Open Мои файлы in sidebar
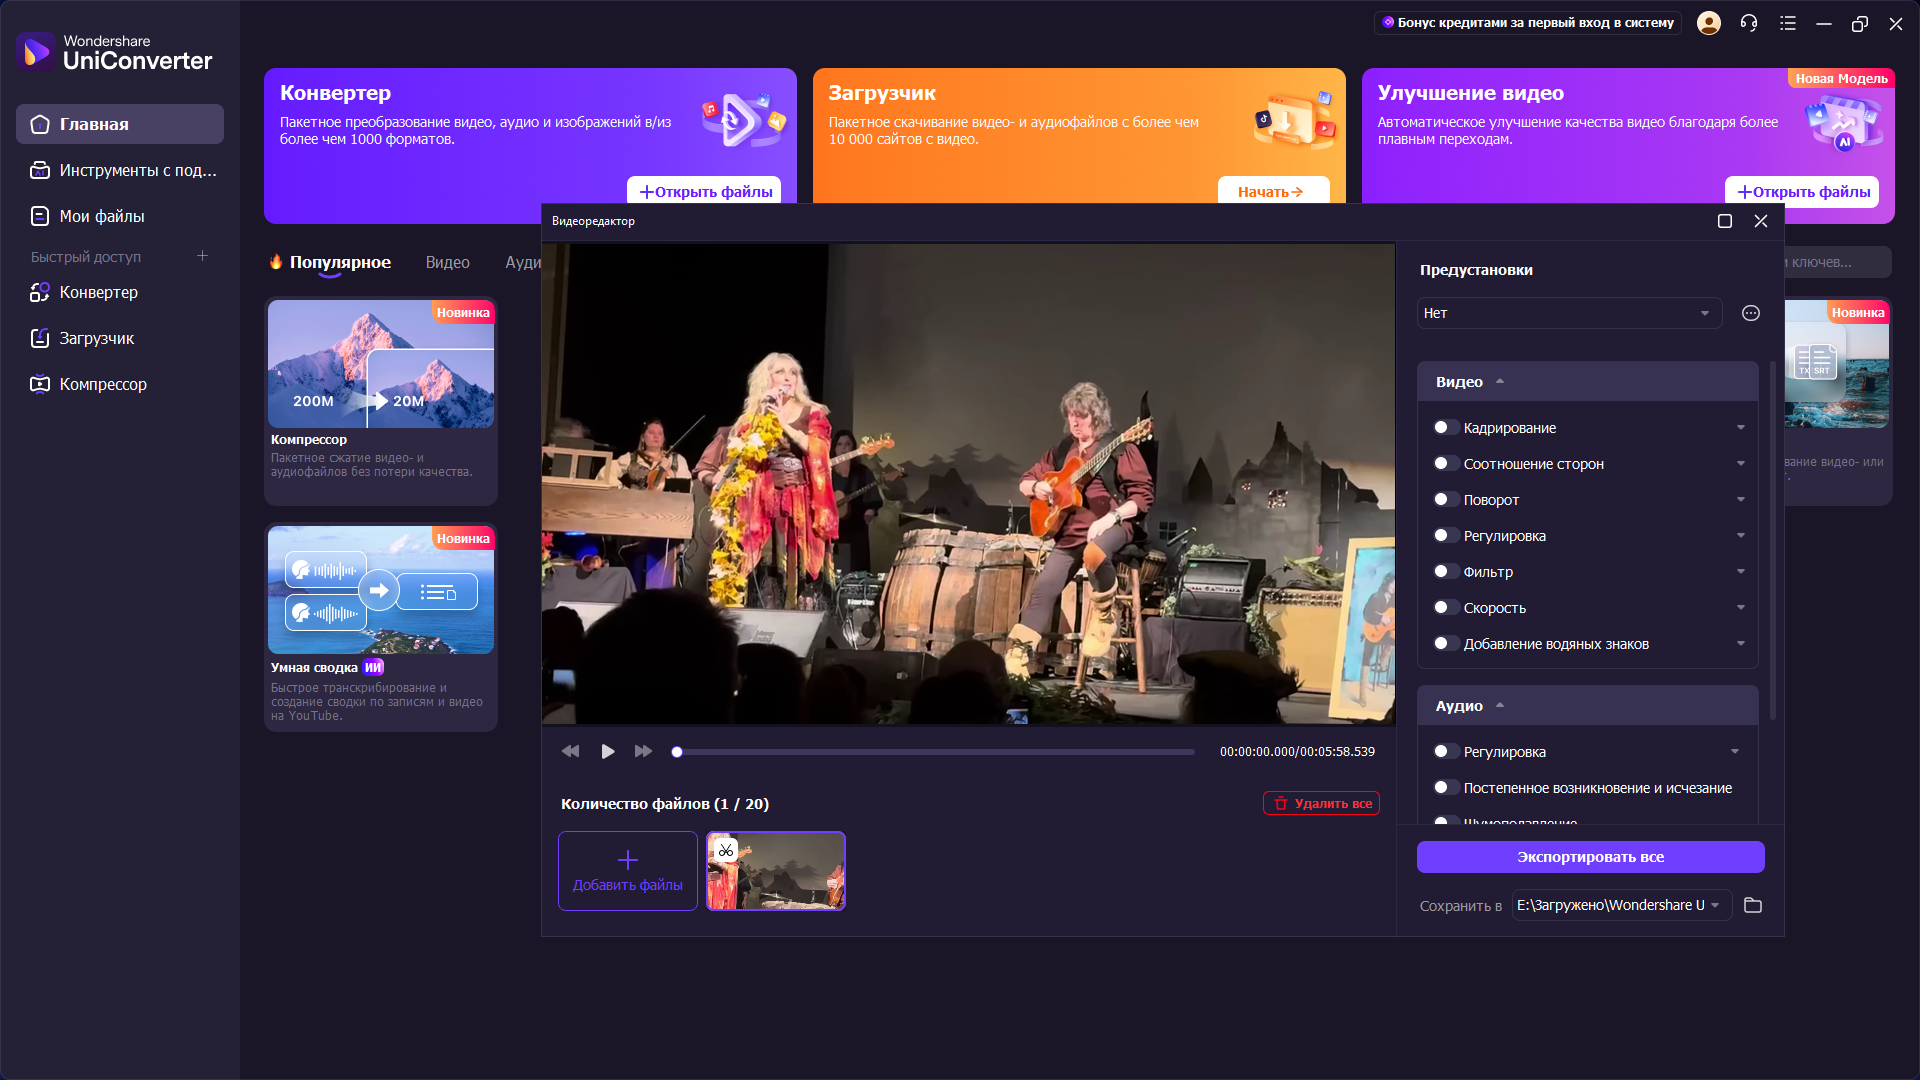Image resolution: width=1920 pixels, height=1080 pixels. pyautogui.click(x=102, y=216)
